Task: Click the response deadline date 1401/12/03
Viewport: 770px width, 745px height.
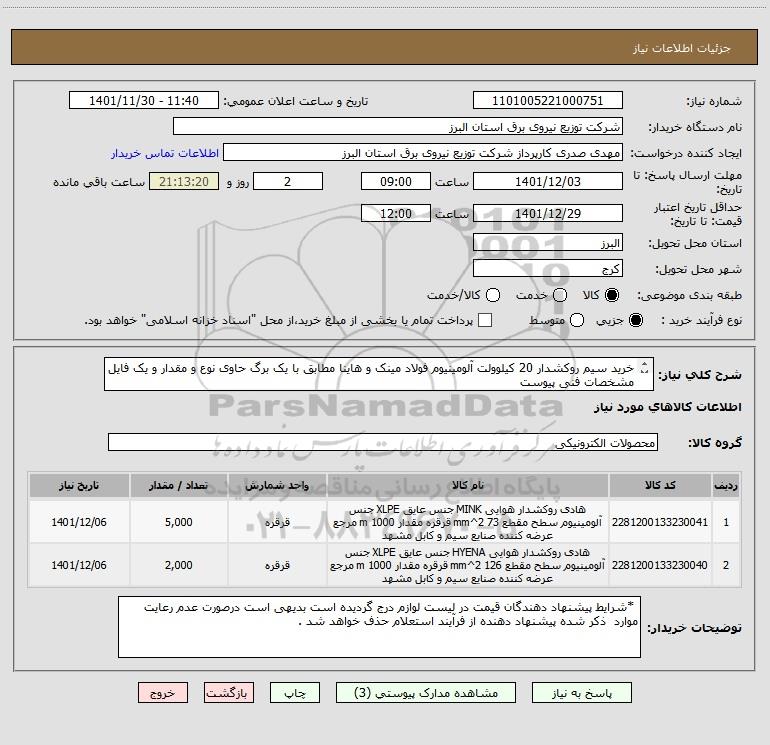Action: click(548, 181)
